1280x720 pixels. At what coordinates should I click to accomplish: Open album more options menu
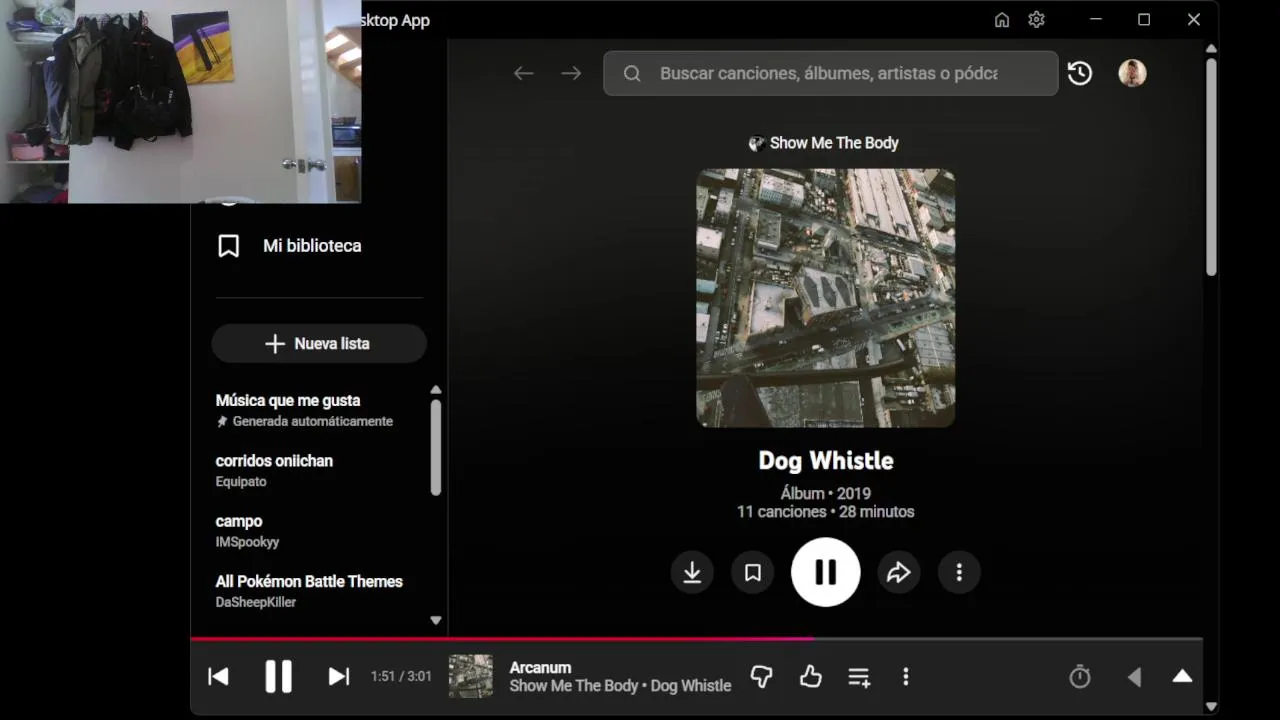click(959, 572)
